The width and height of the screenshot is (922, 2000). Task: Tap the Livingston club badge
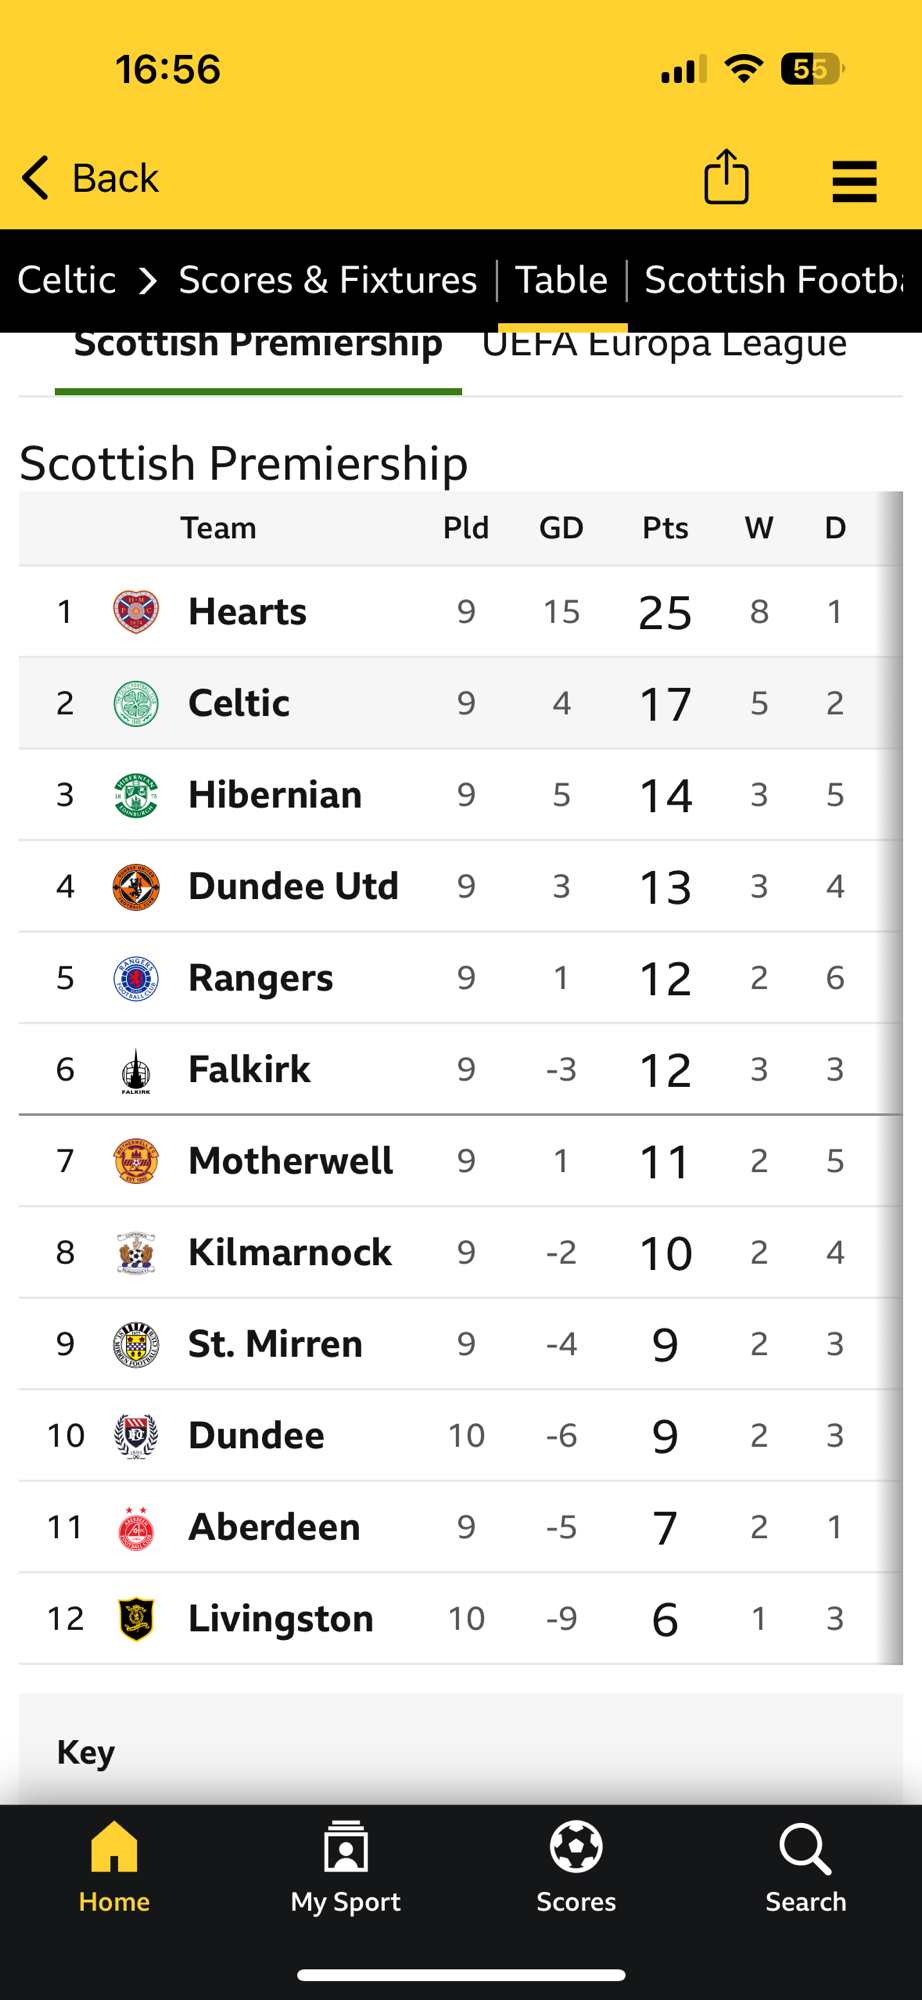(x=136, y=1619)
